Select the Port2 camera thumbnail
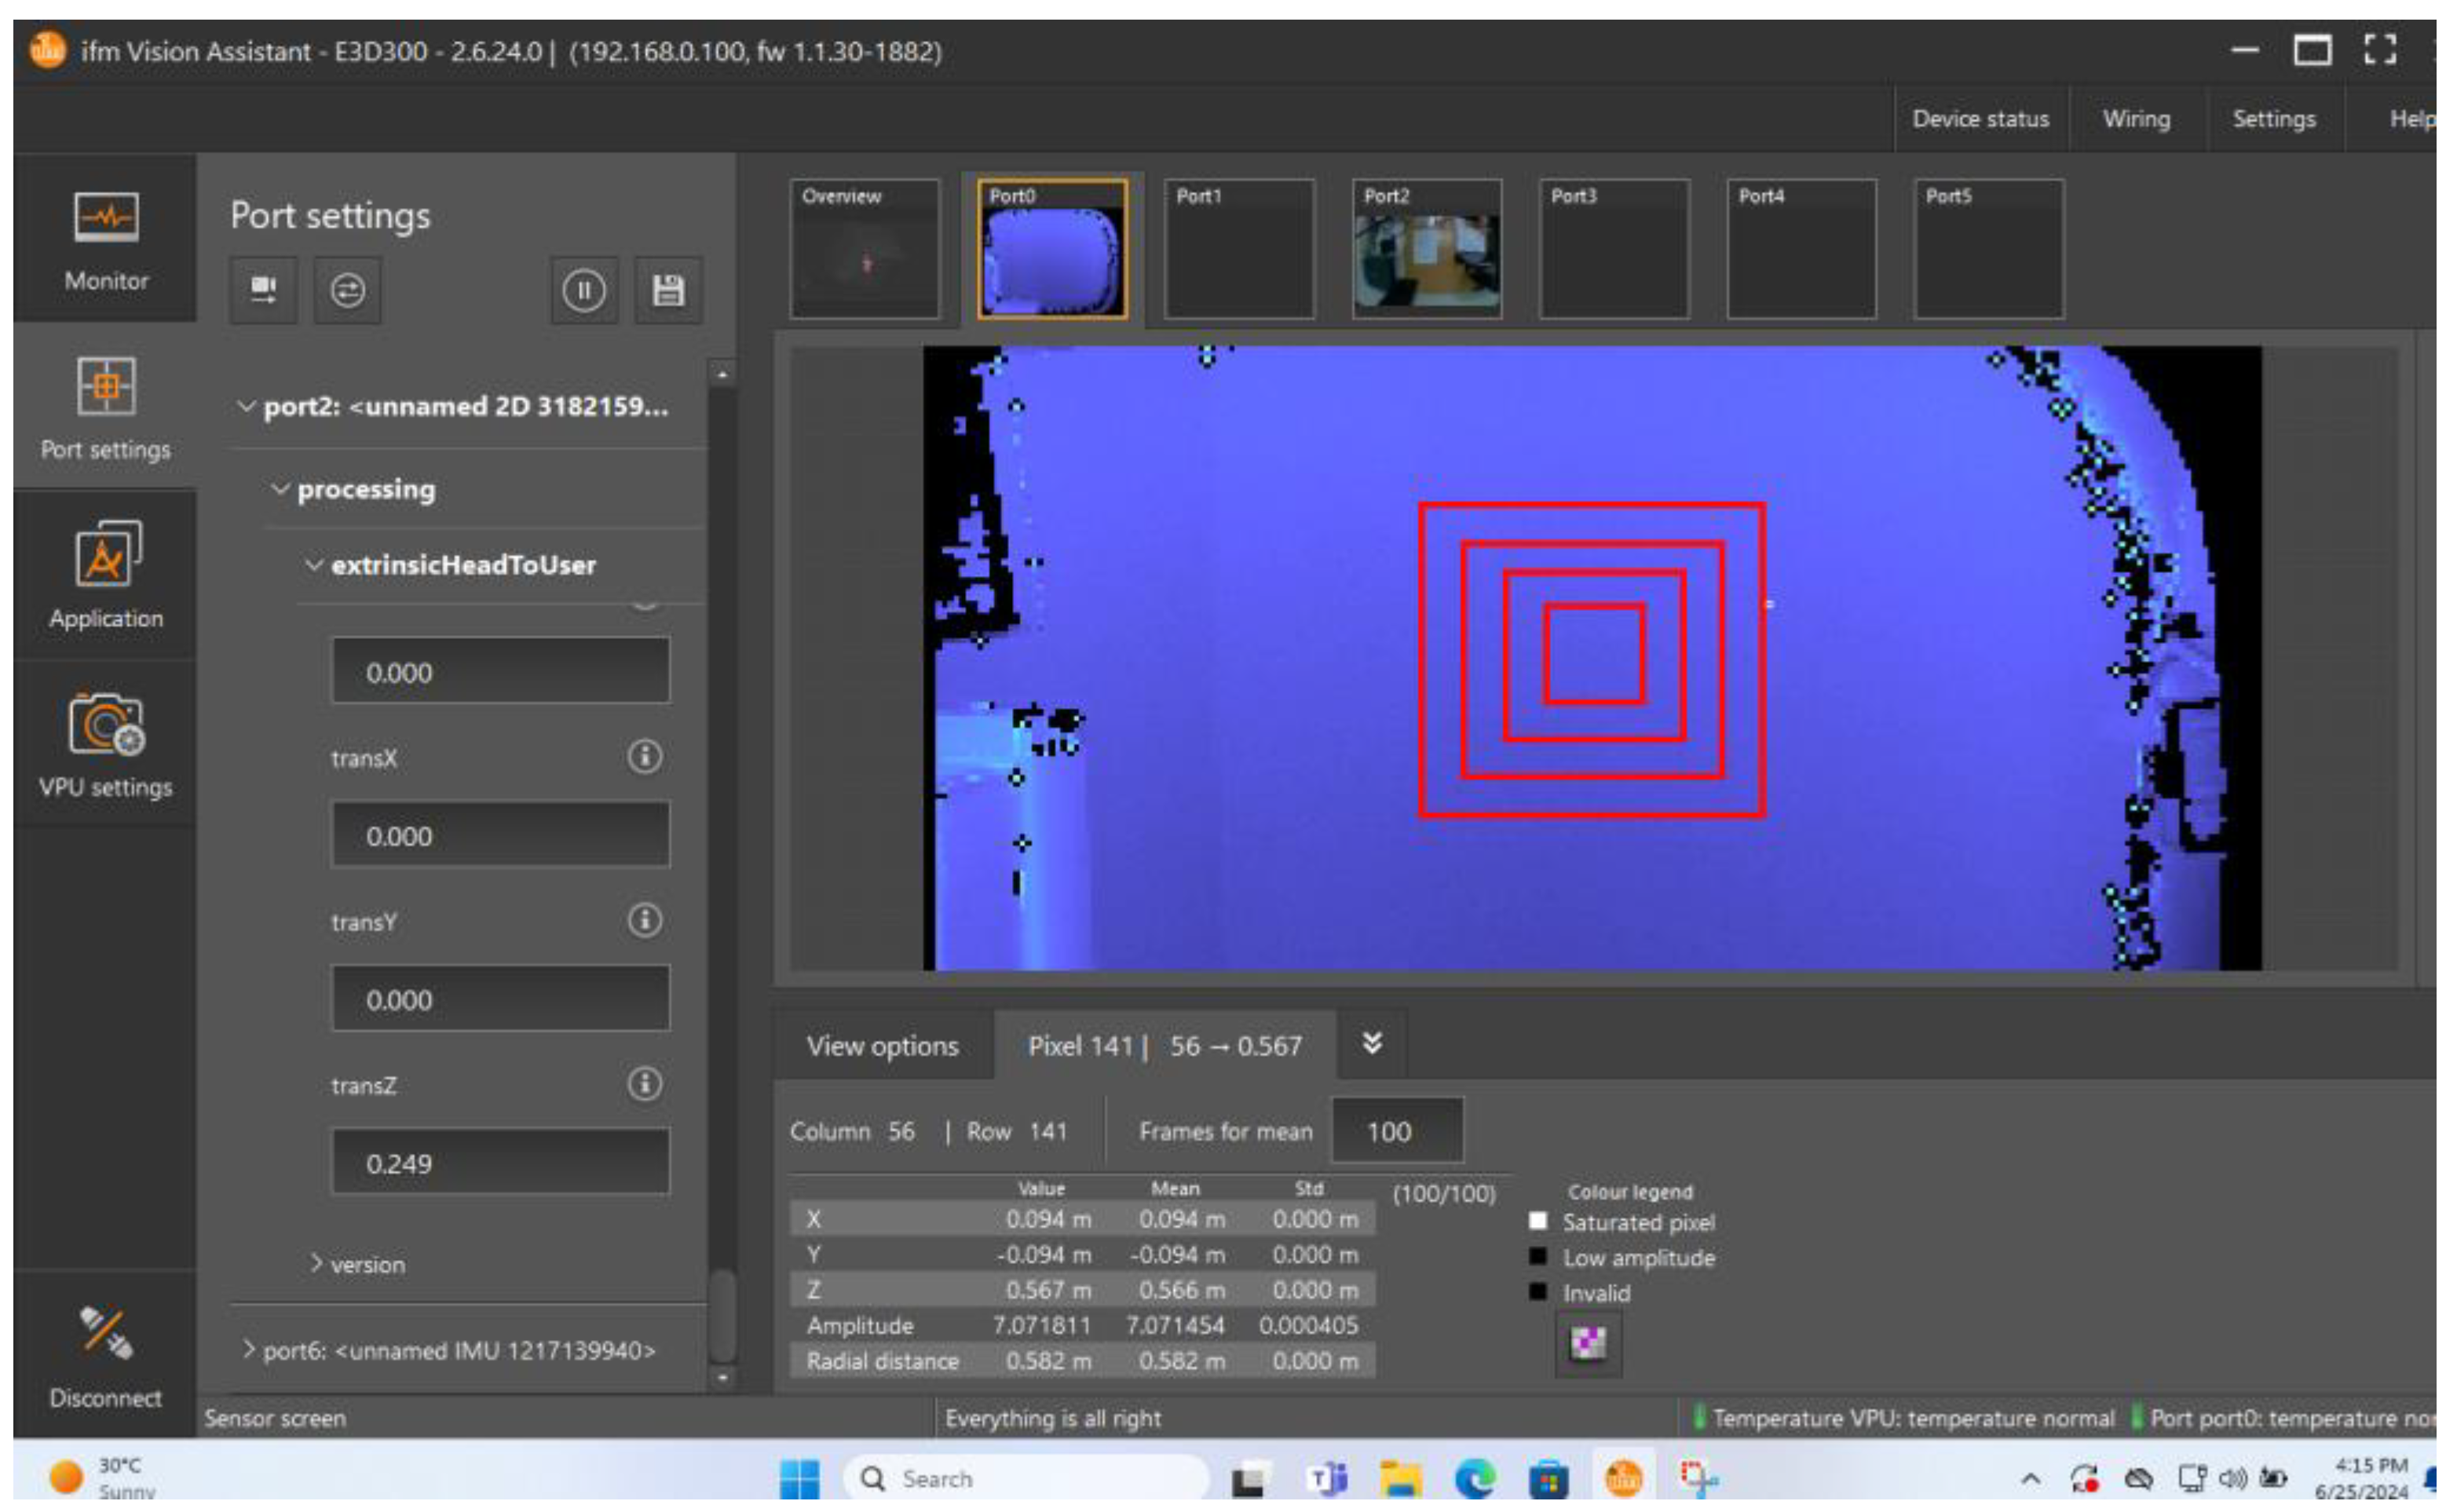The height and width of the screenshot is (1512, 2457). pyautogui.click(x=1426, y=250)
